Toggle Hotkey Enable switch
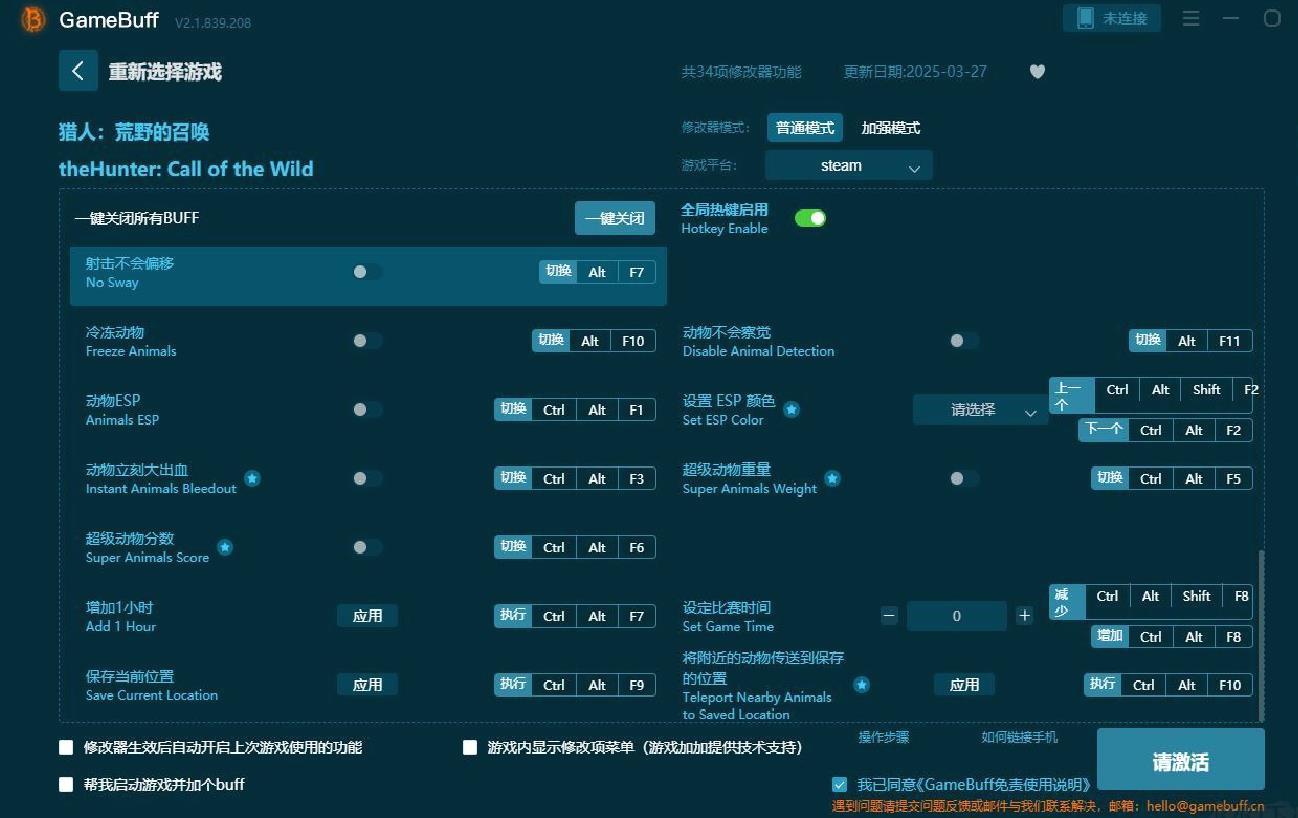The width and height of the screenshot is (1298, 818). (810, 218)
